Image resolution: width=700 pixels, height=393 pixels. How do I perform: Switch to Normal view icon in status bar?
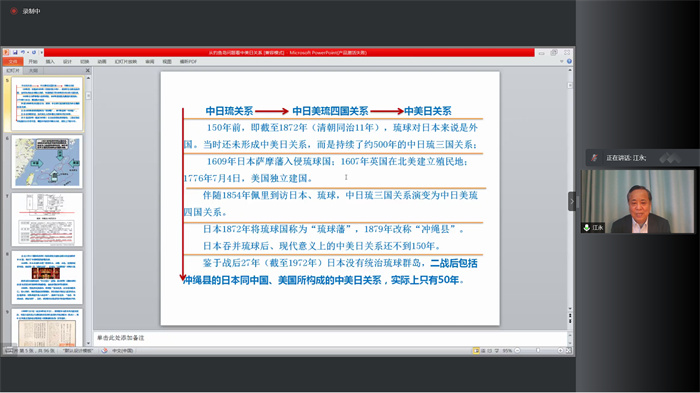click(476, 351)
